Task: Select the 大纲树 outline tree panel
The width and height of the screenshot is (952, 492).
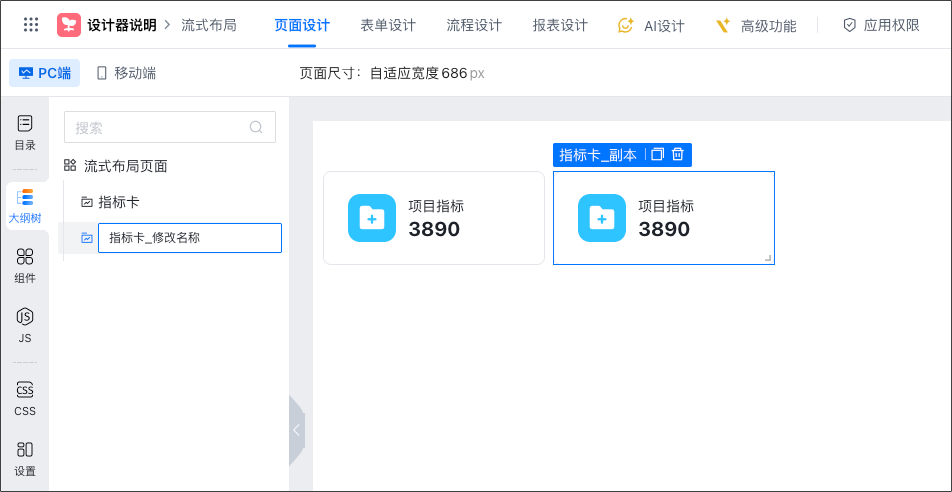Action: (25, 205)
